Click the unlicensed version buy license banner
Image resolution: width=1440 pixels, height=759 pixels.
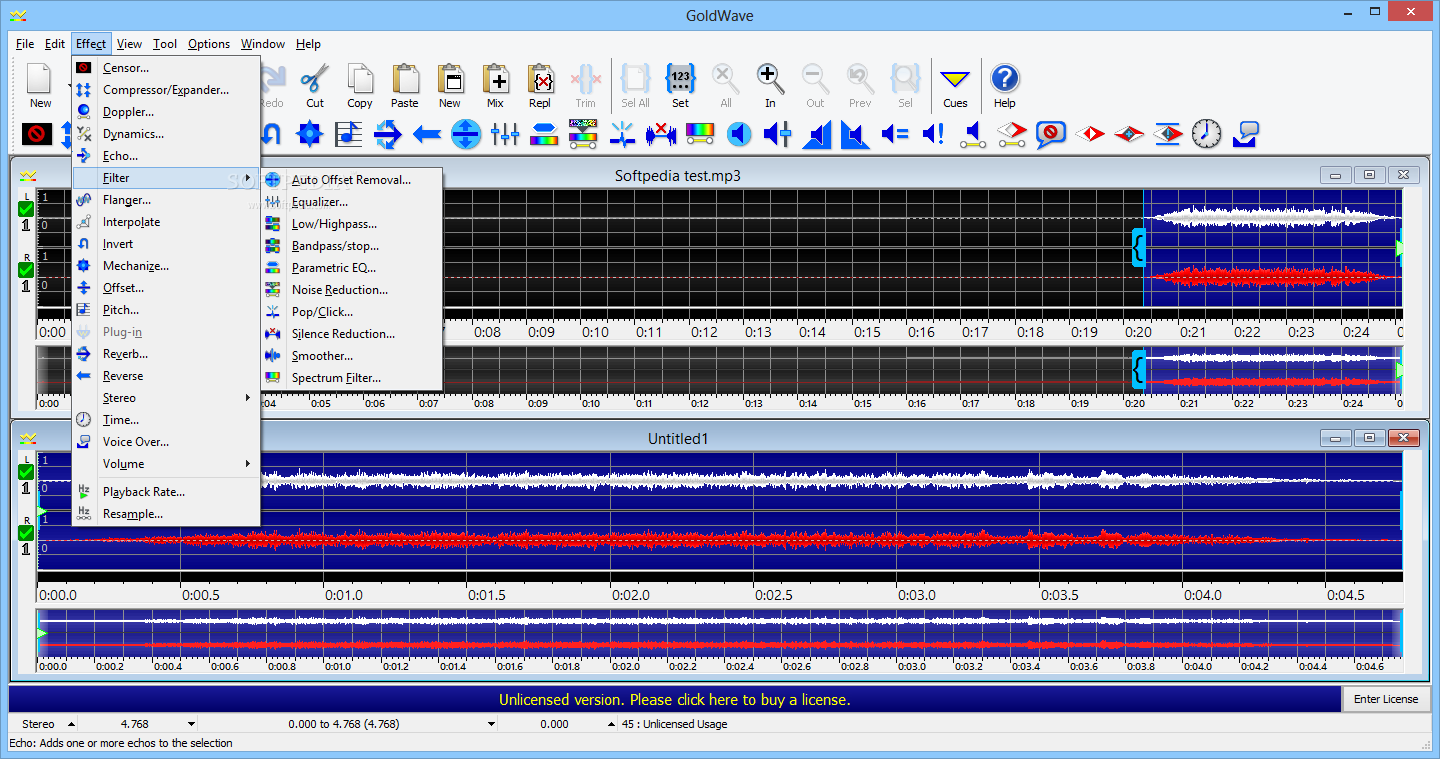[675, 700]
